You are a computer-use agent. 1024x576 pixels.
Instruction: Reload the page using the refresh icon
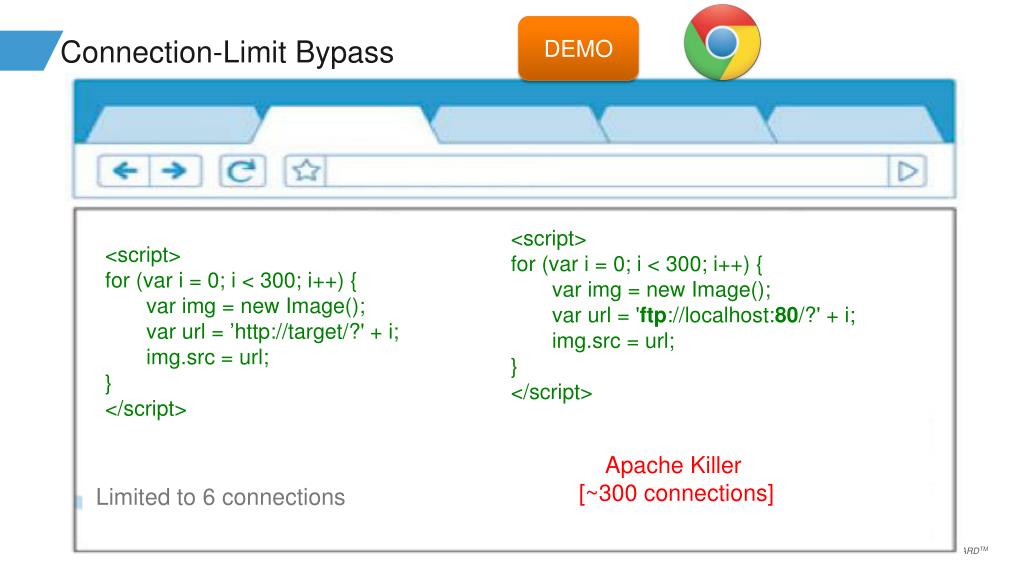pyautogui.click(x=242, y=171)
